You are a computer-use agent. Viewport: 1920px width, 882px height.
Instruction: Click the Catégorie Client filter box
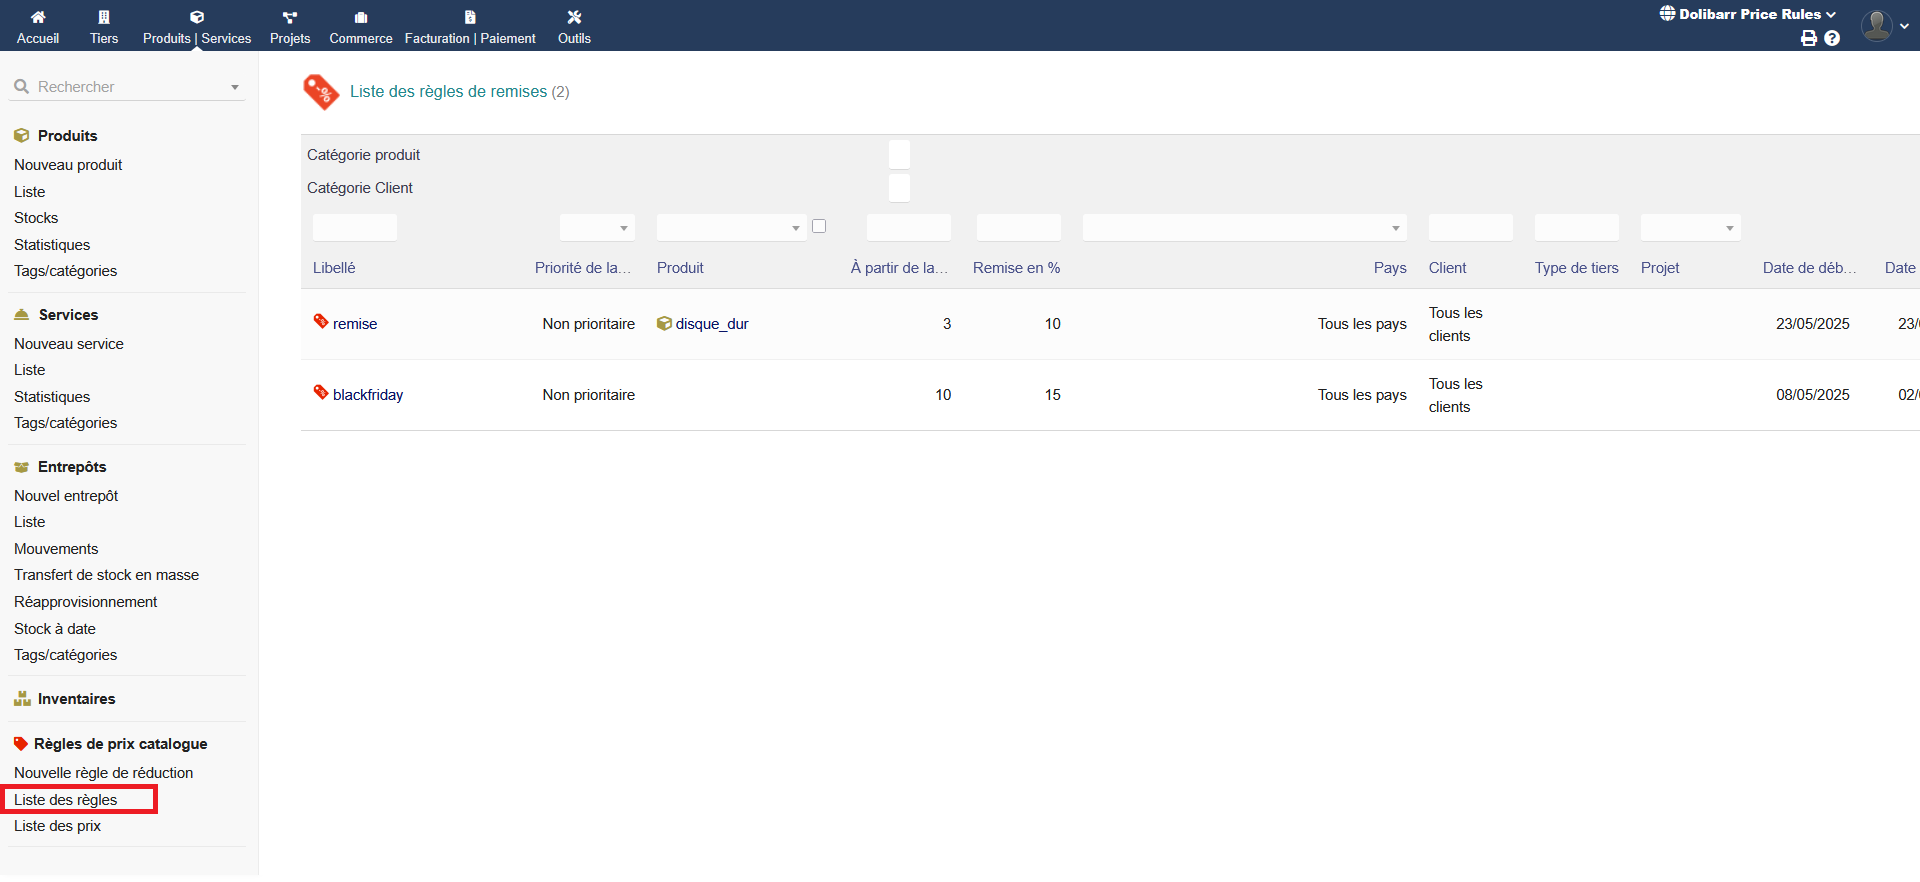tap(899, 188)
